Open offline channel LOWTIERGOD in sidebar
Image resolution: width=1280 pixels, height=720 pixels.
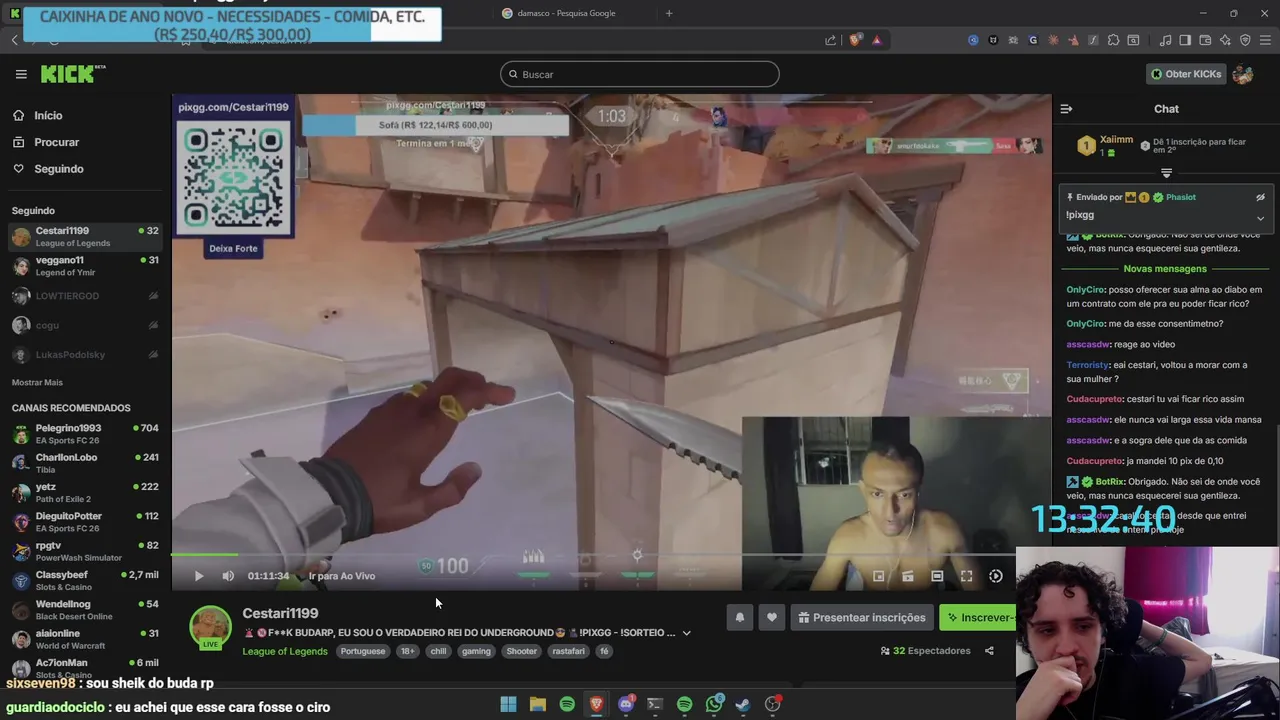[x=85, y=296]
